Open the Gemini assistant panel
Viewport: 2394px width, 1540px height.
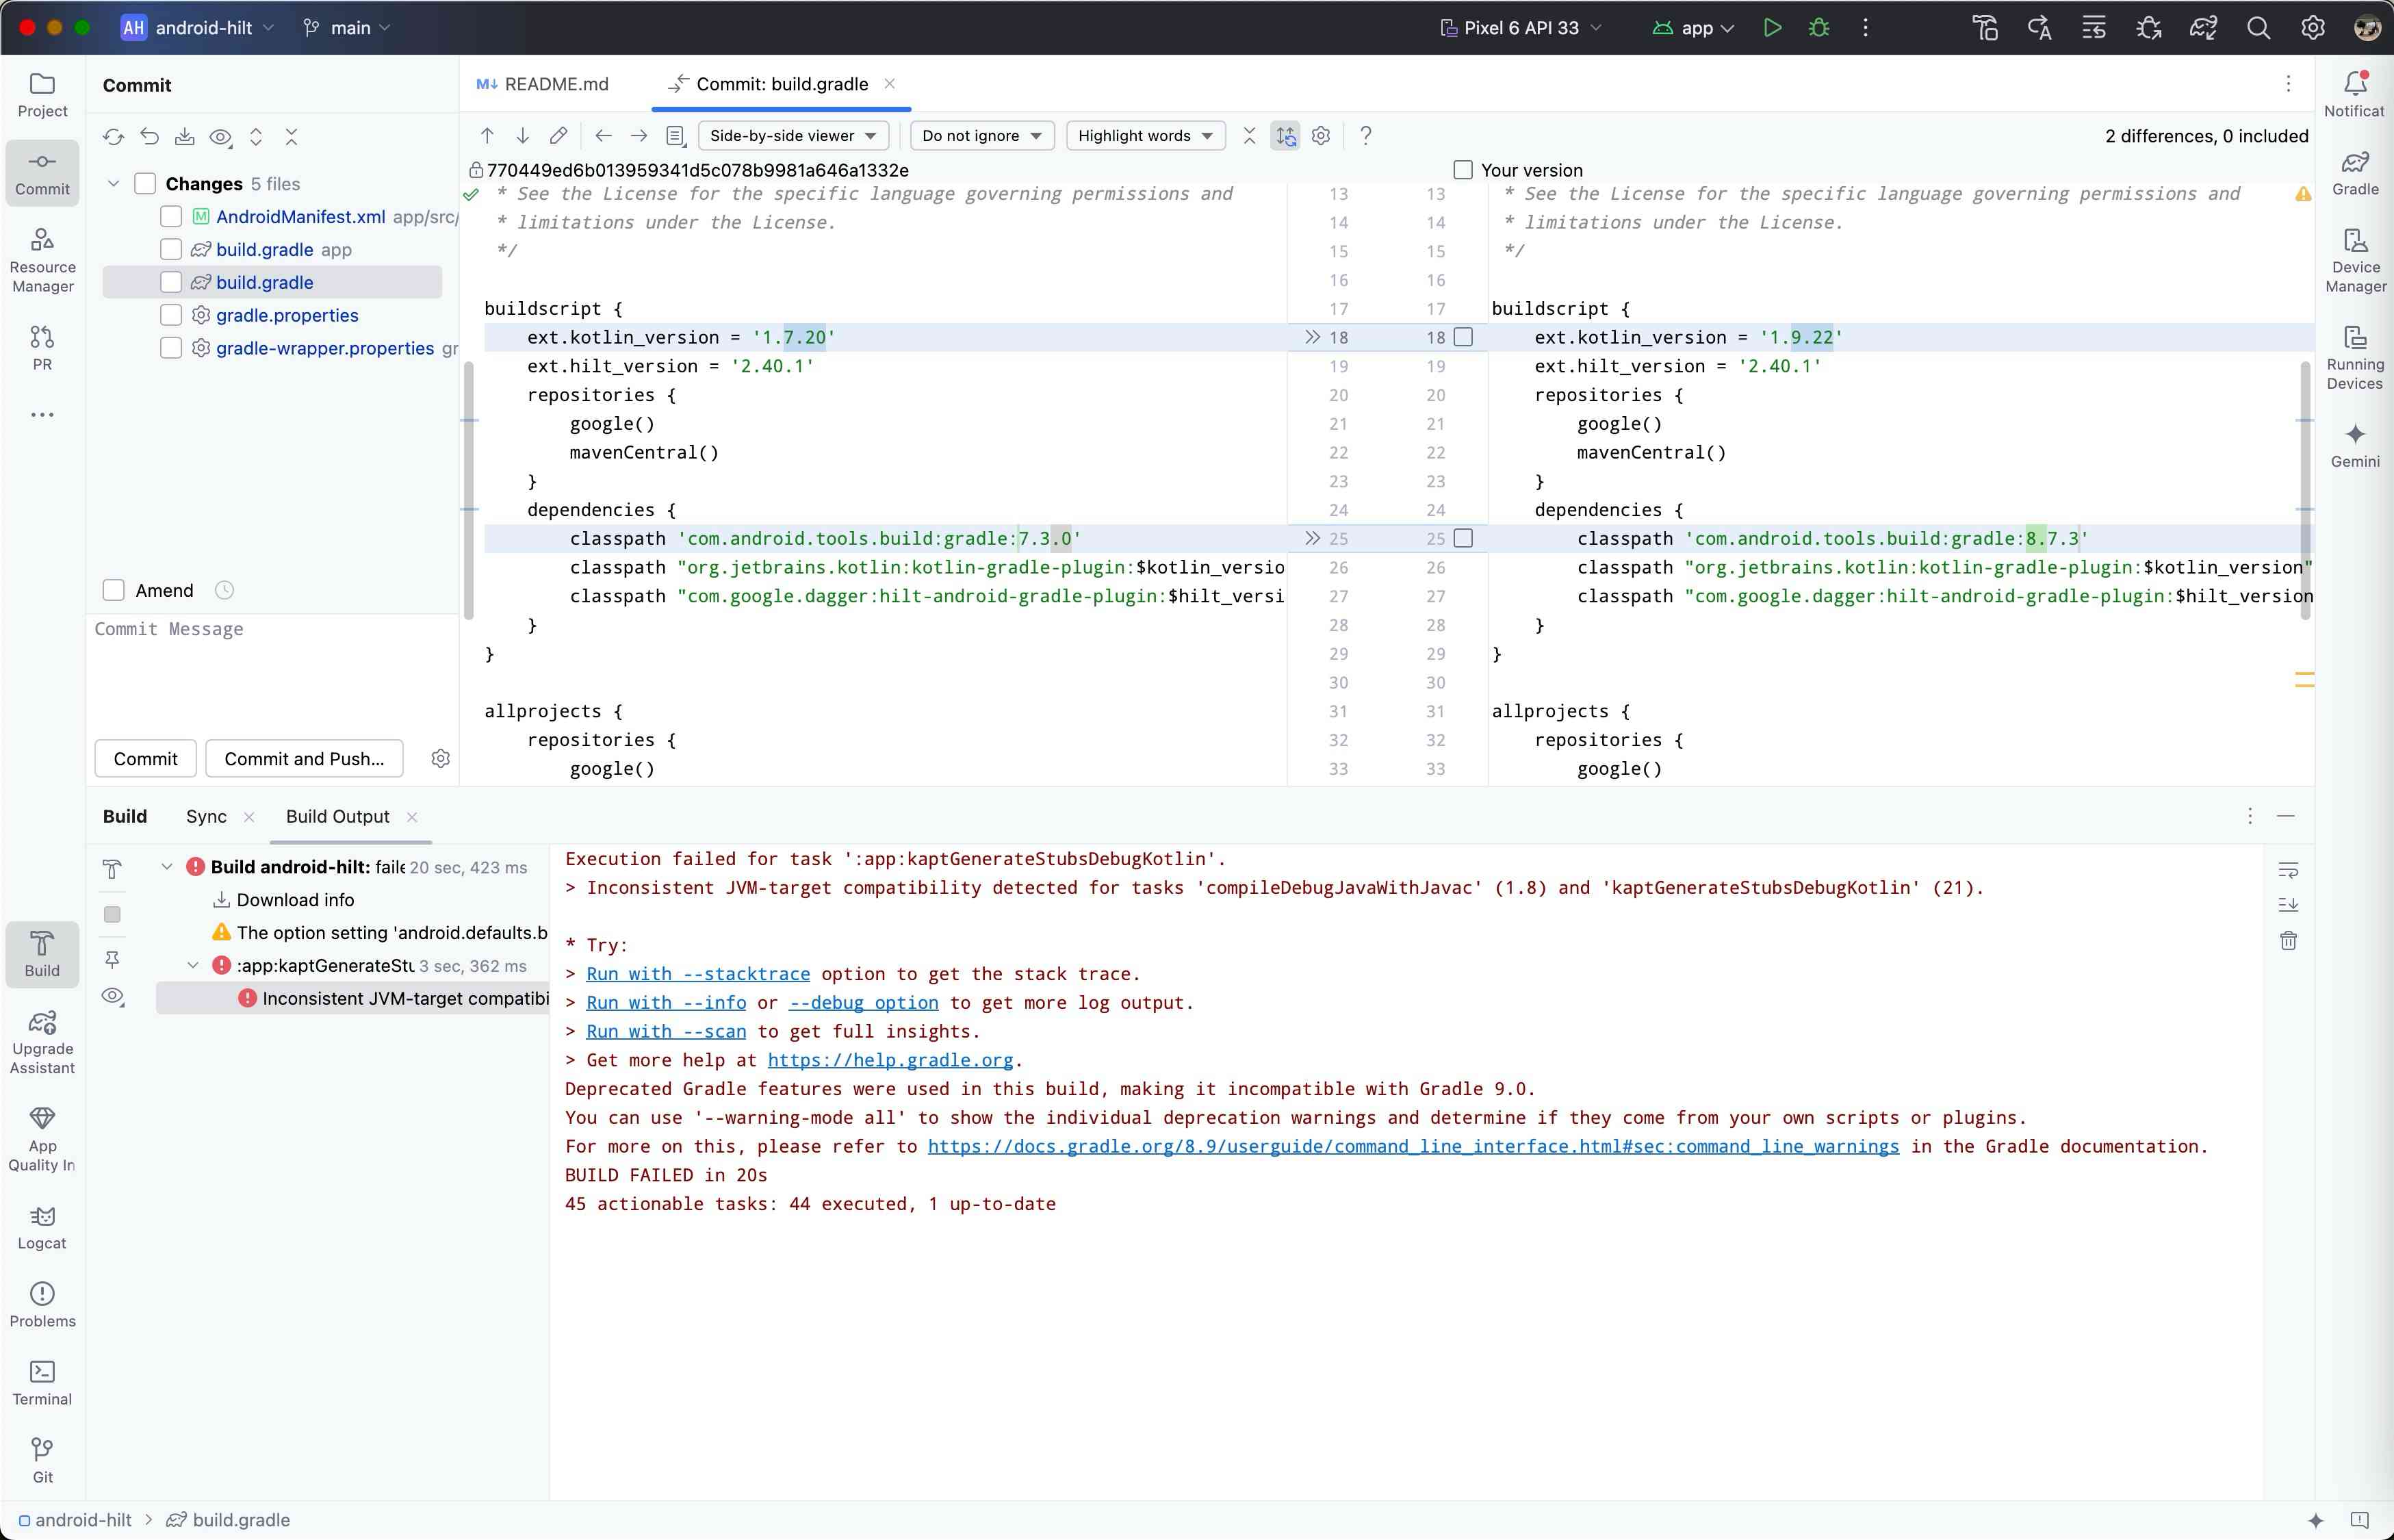[x=2355, y=444]
